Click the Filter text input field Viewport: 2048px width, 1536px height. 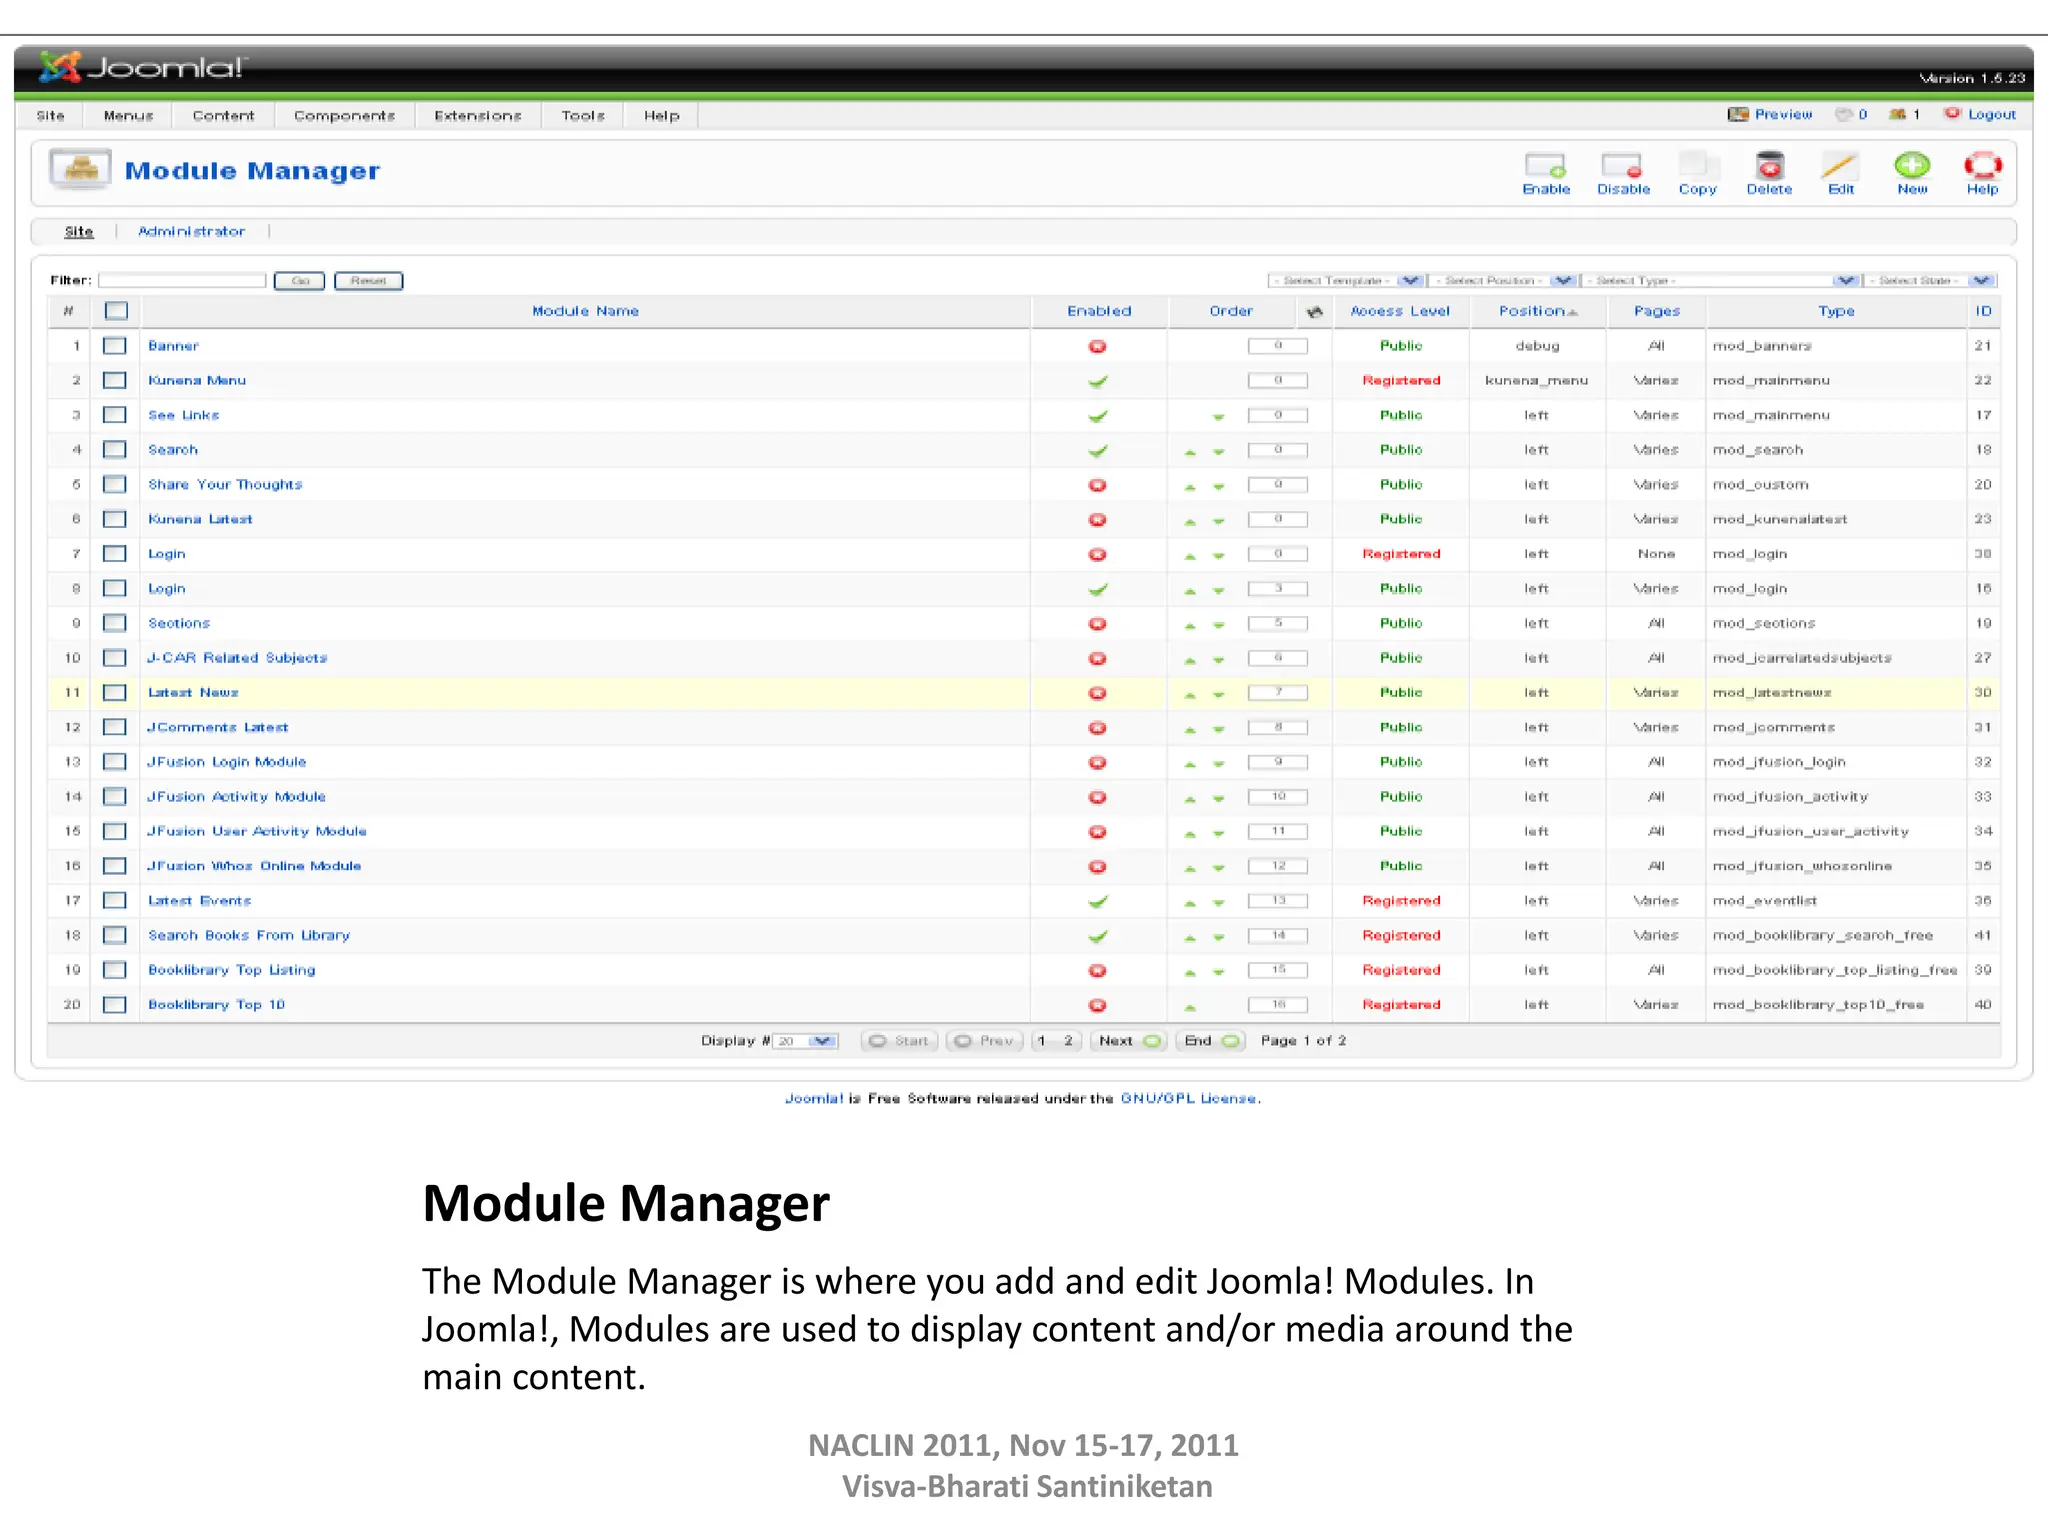tap(182, 281)
